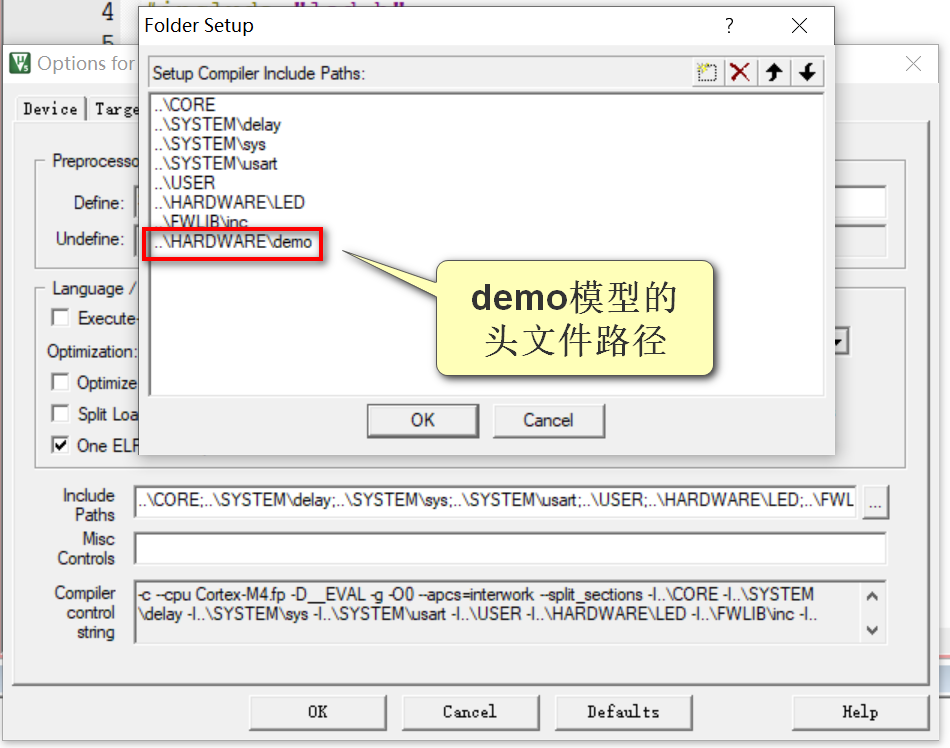This screenshot has width=950, height=748.
Task: Open the dropdown arrow right of Folder Setup
Action: pyautogui.click(x=841, y=342)
